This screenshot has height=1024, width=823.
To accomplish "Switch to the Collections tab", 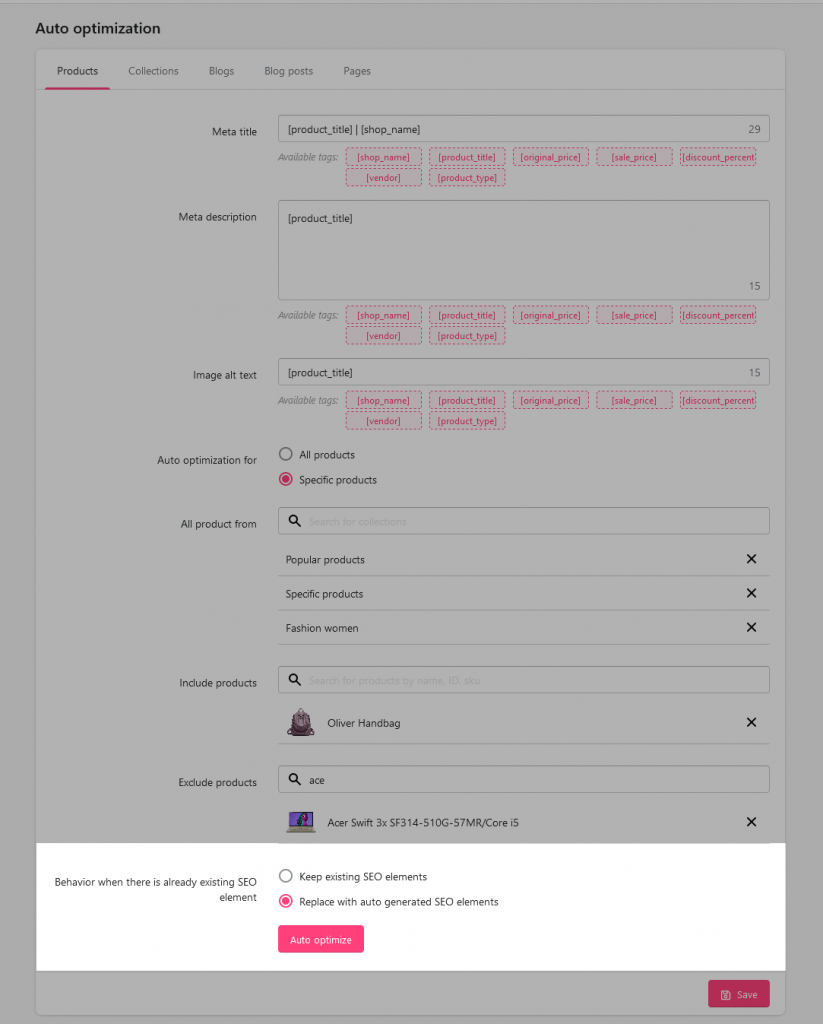I will pyautogui.click(x=153, y=71).
